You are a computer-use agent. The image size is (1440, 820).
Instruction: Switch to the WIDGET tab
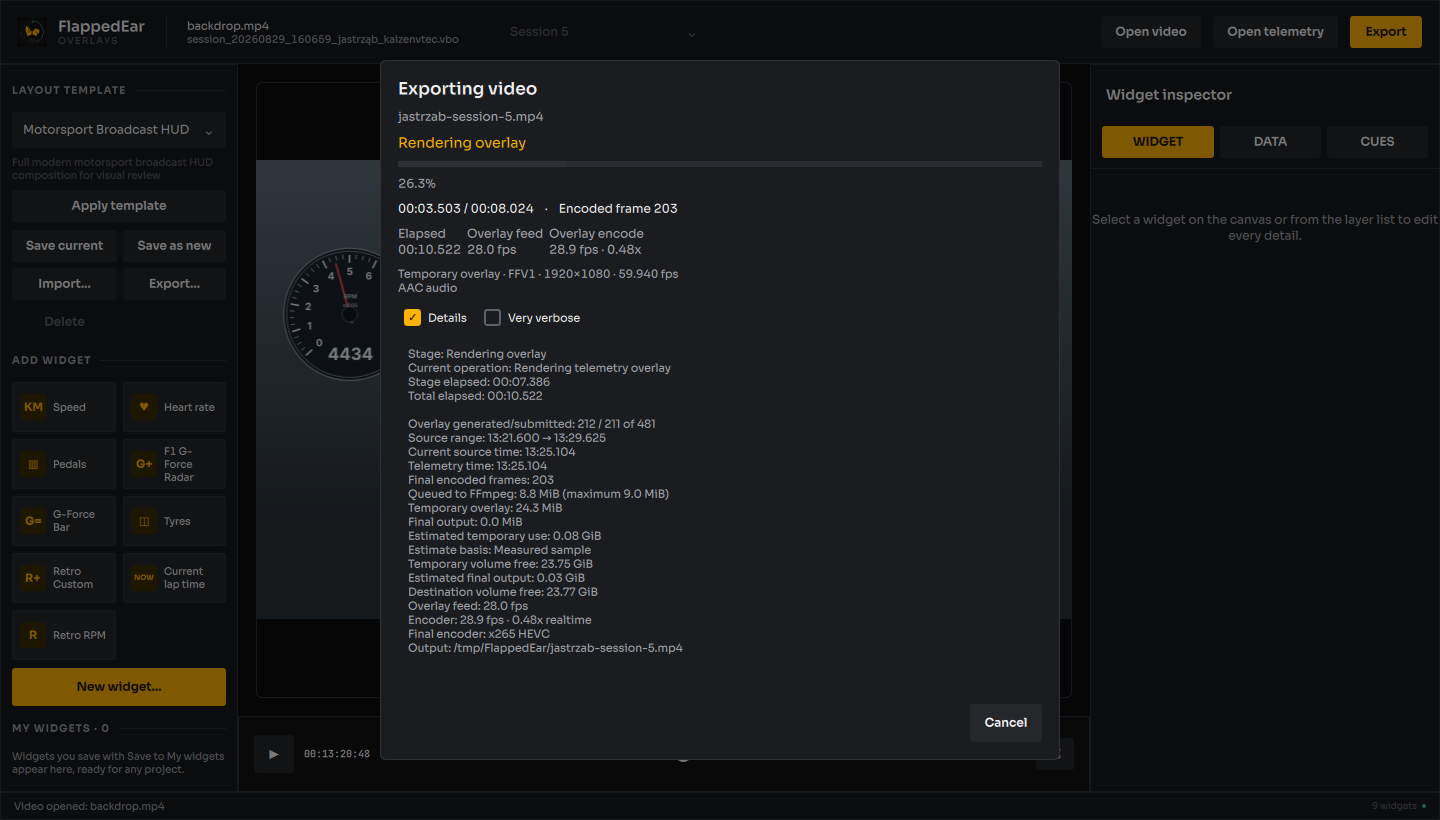pyautogui.click(x=1158, y=142)
